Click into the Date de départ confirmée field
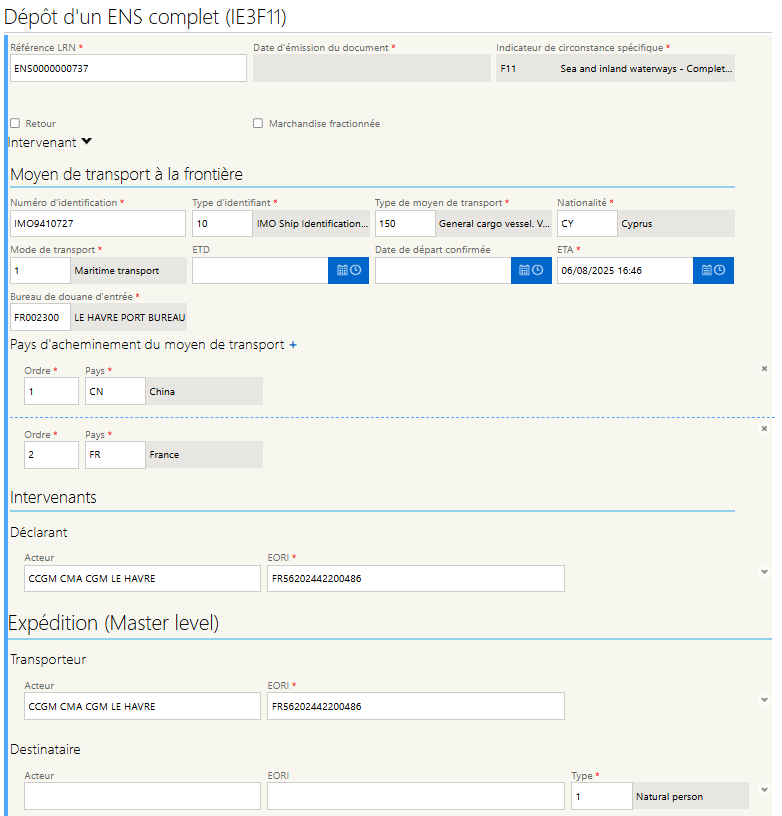 (x=443, y=270)
